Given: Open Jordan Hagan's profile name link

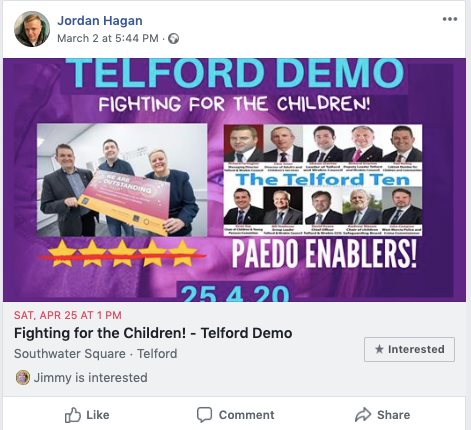Looking at the screenshot, I should [x=100, y=21].
